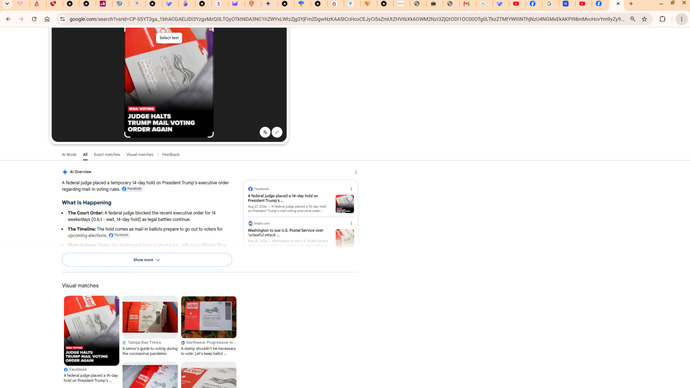Click the left round icon on lens image
The image size is (690, 388).
[x=264, y=132]
